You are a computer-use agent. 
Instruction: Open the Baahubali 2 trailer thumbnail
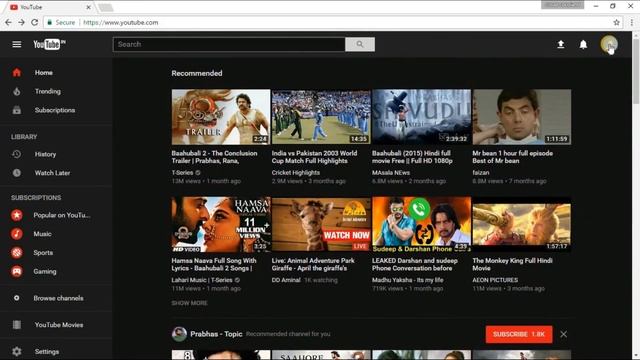pos(221,117)
